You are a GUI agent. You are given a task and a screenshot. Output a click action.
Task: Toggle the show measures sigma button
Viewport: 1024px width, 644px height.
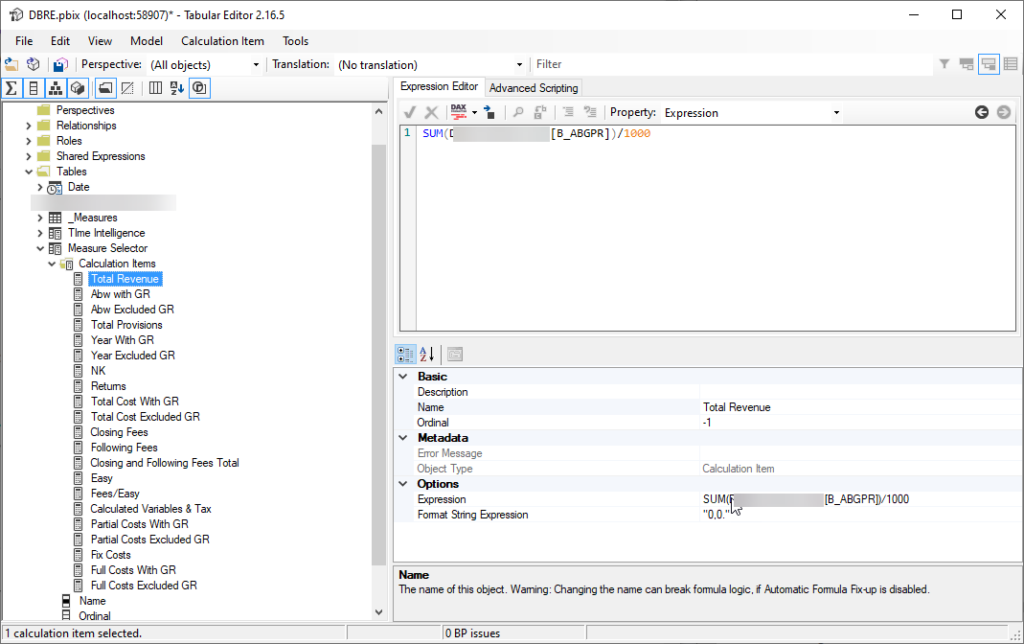pyautogui.click(x=12, y=88)
